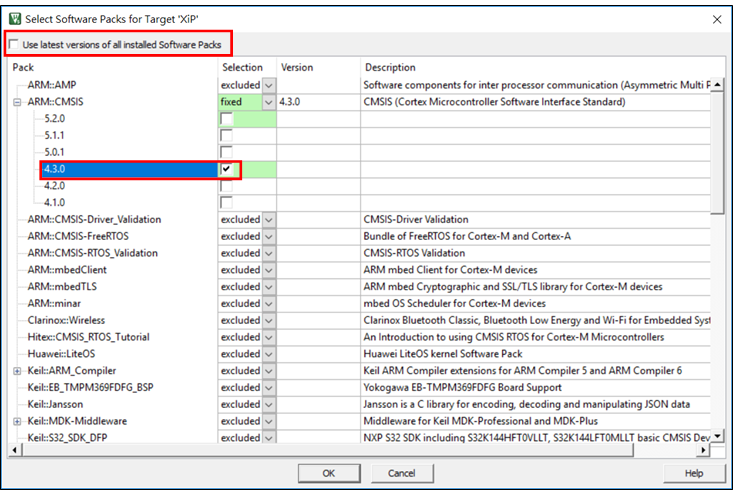The width and height of the screenshot is (734, 493).
Task: Check the 4.1.0 version checkbox
Action: (x=227, y=203)
